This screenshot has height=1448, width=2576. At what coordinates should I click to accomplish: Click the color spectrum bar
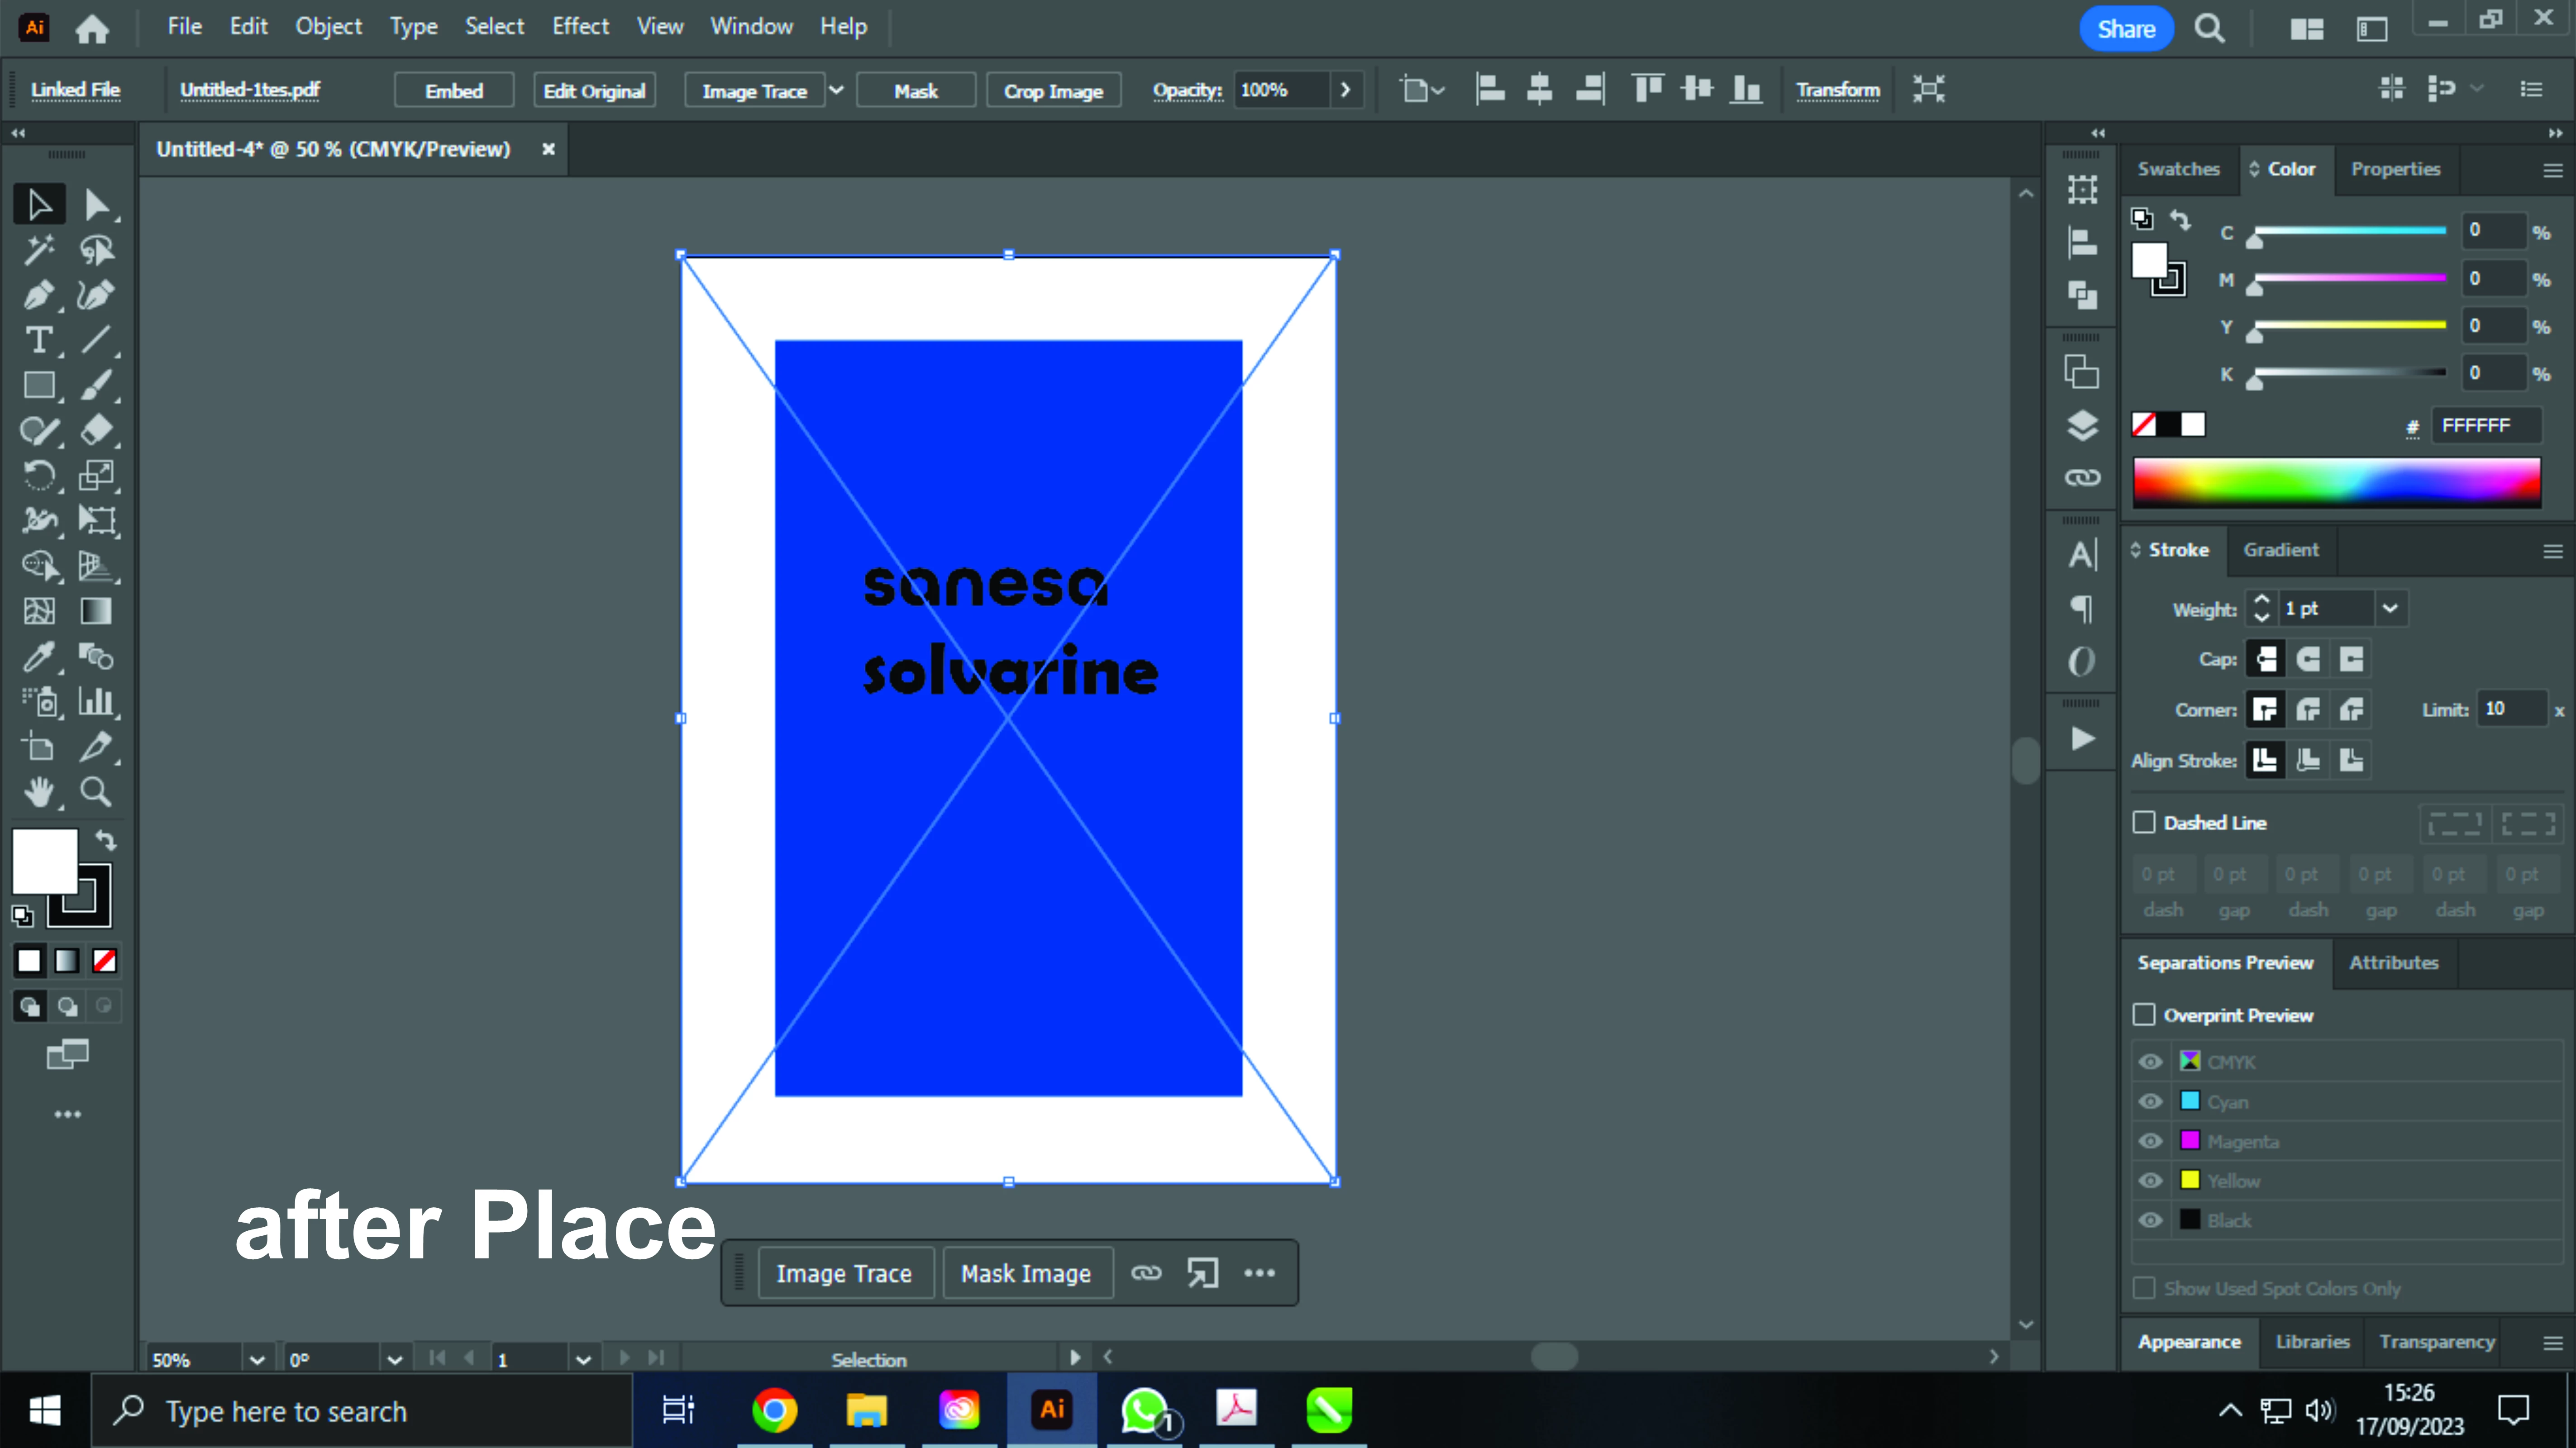point(2336,483)
